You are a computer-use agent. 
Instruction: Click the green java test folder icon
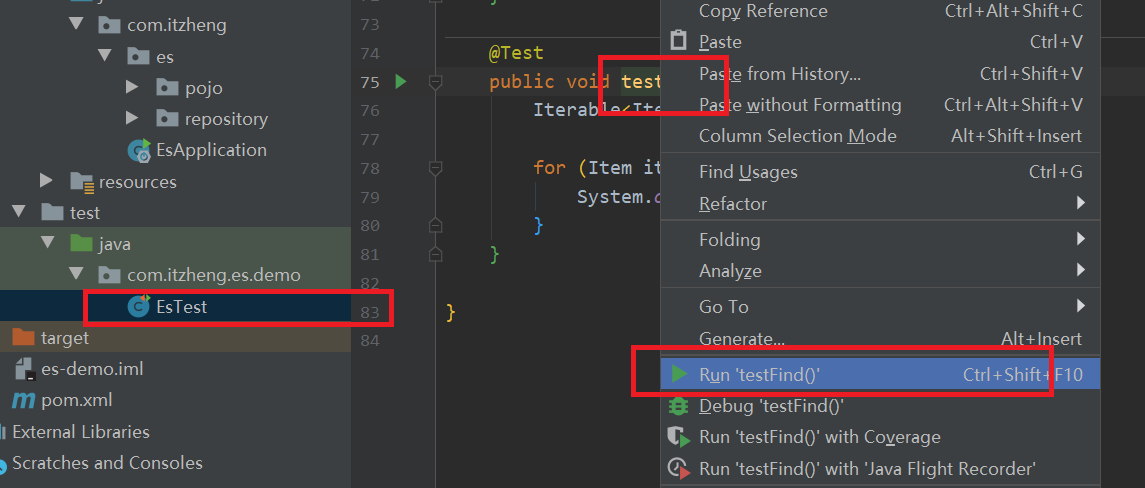click(x=81, y=243)
